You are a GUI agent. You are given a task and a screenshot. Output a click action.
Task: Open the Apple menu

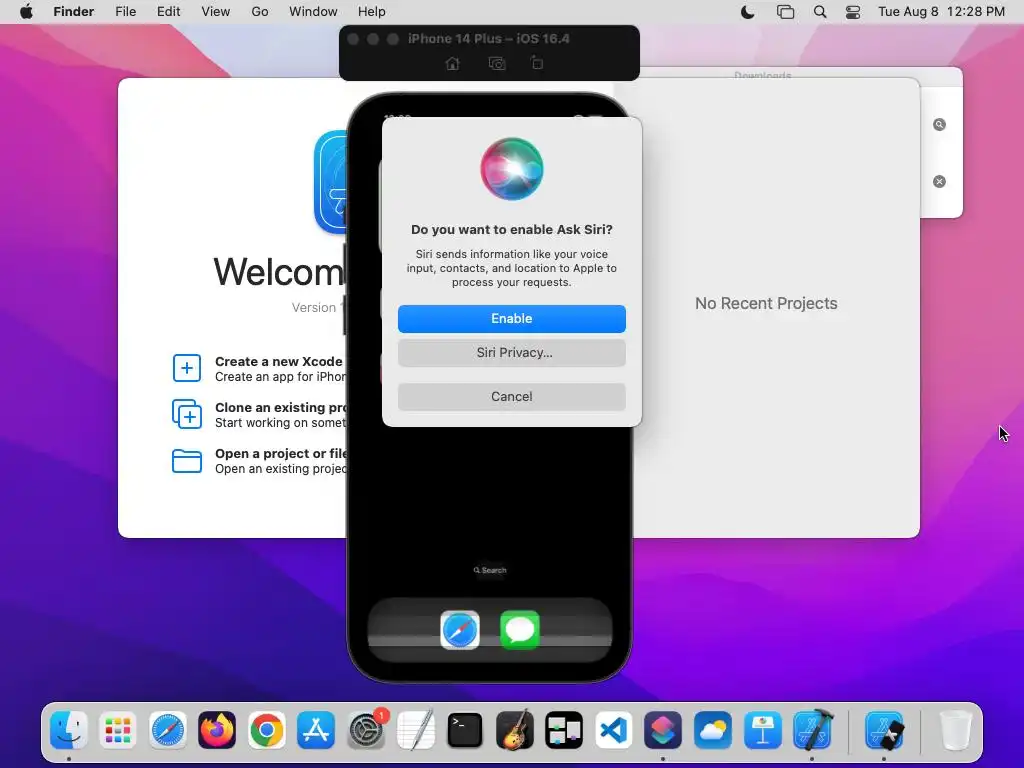[26, 12]
